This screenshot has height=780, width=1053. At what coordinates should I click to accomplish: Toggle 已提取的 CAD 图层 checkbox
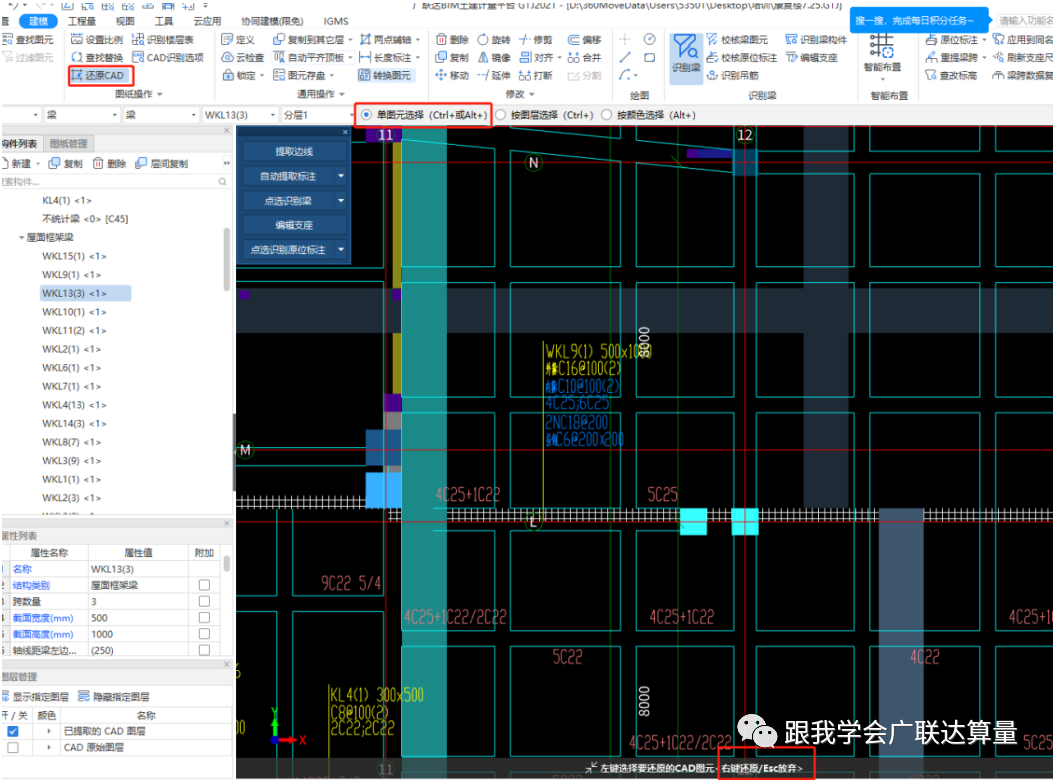[13, 731]
